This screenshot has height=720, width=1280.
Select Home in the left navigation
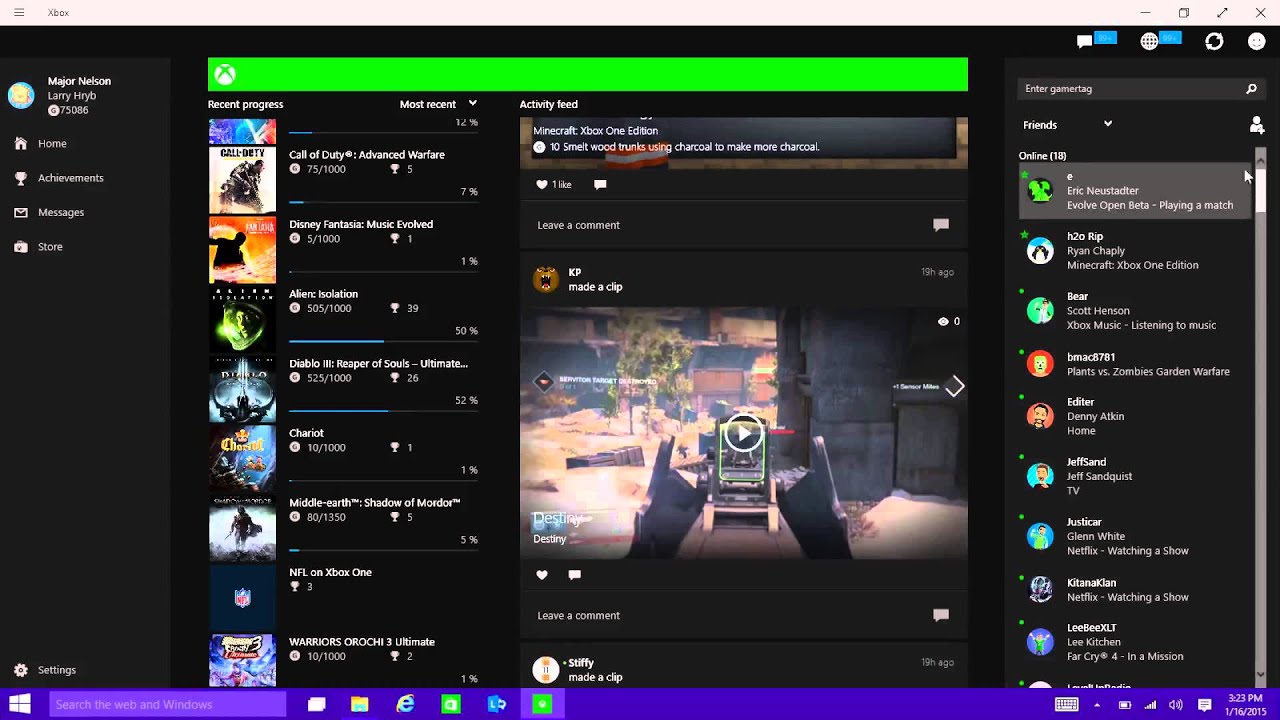(52, 144)
